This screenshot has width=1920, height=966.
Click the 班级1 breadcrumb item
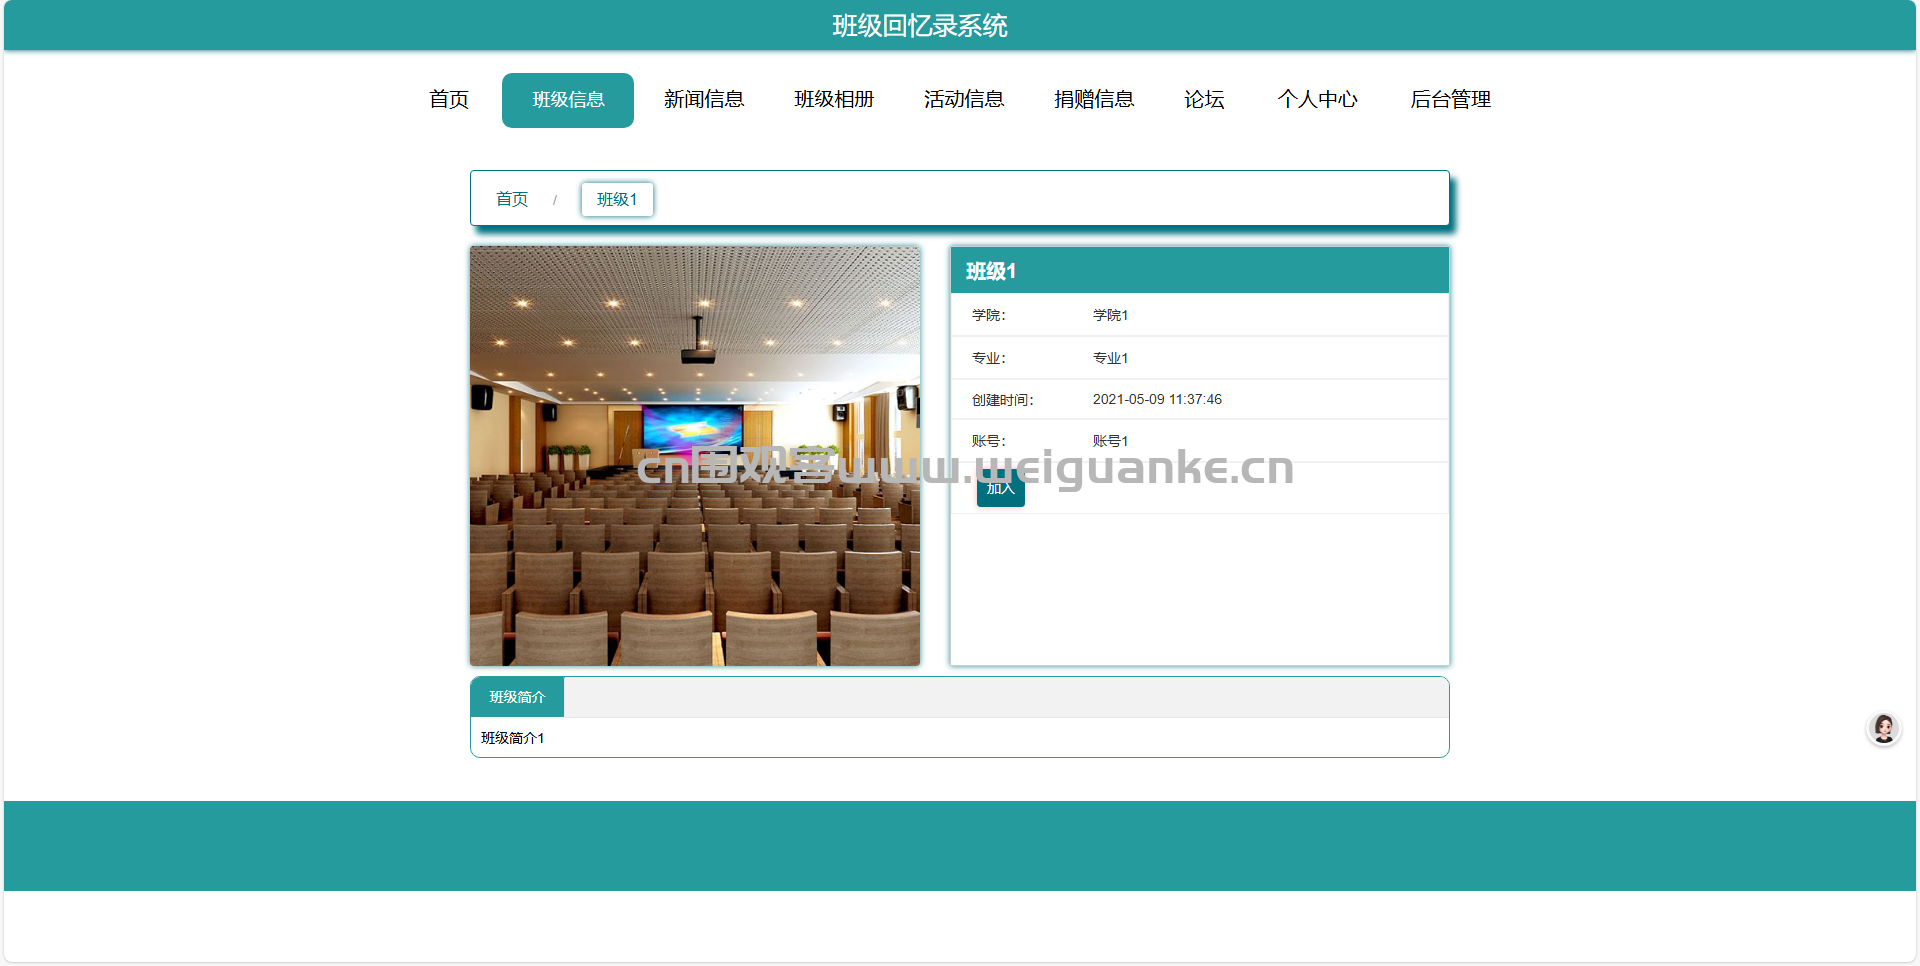[617, 199]
